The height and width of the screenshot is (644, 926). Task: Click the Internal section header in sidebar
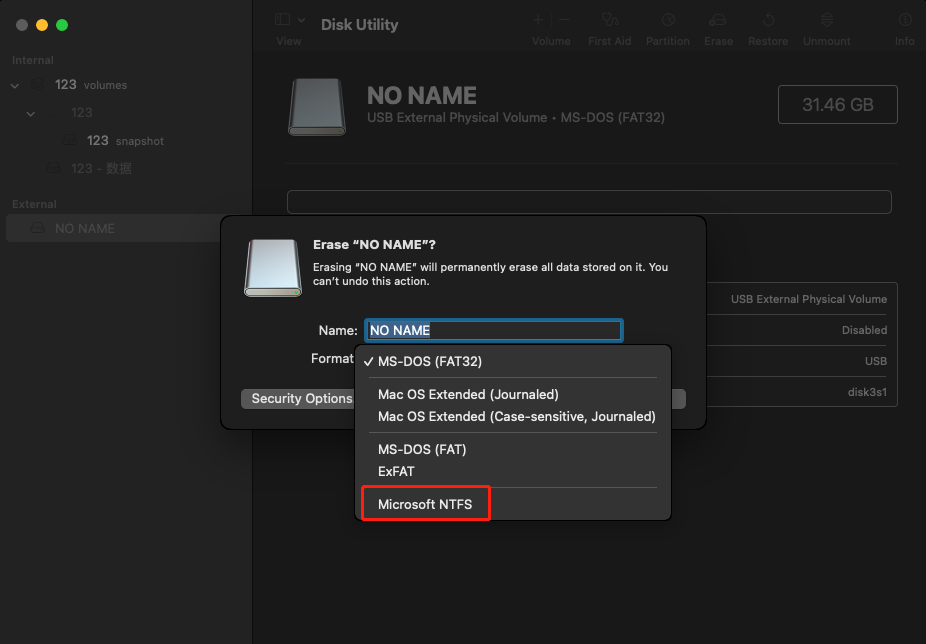click(32, 60)
